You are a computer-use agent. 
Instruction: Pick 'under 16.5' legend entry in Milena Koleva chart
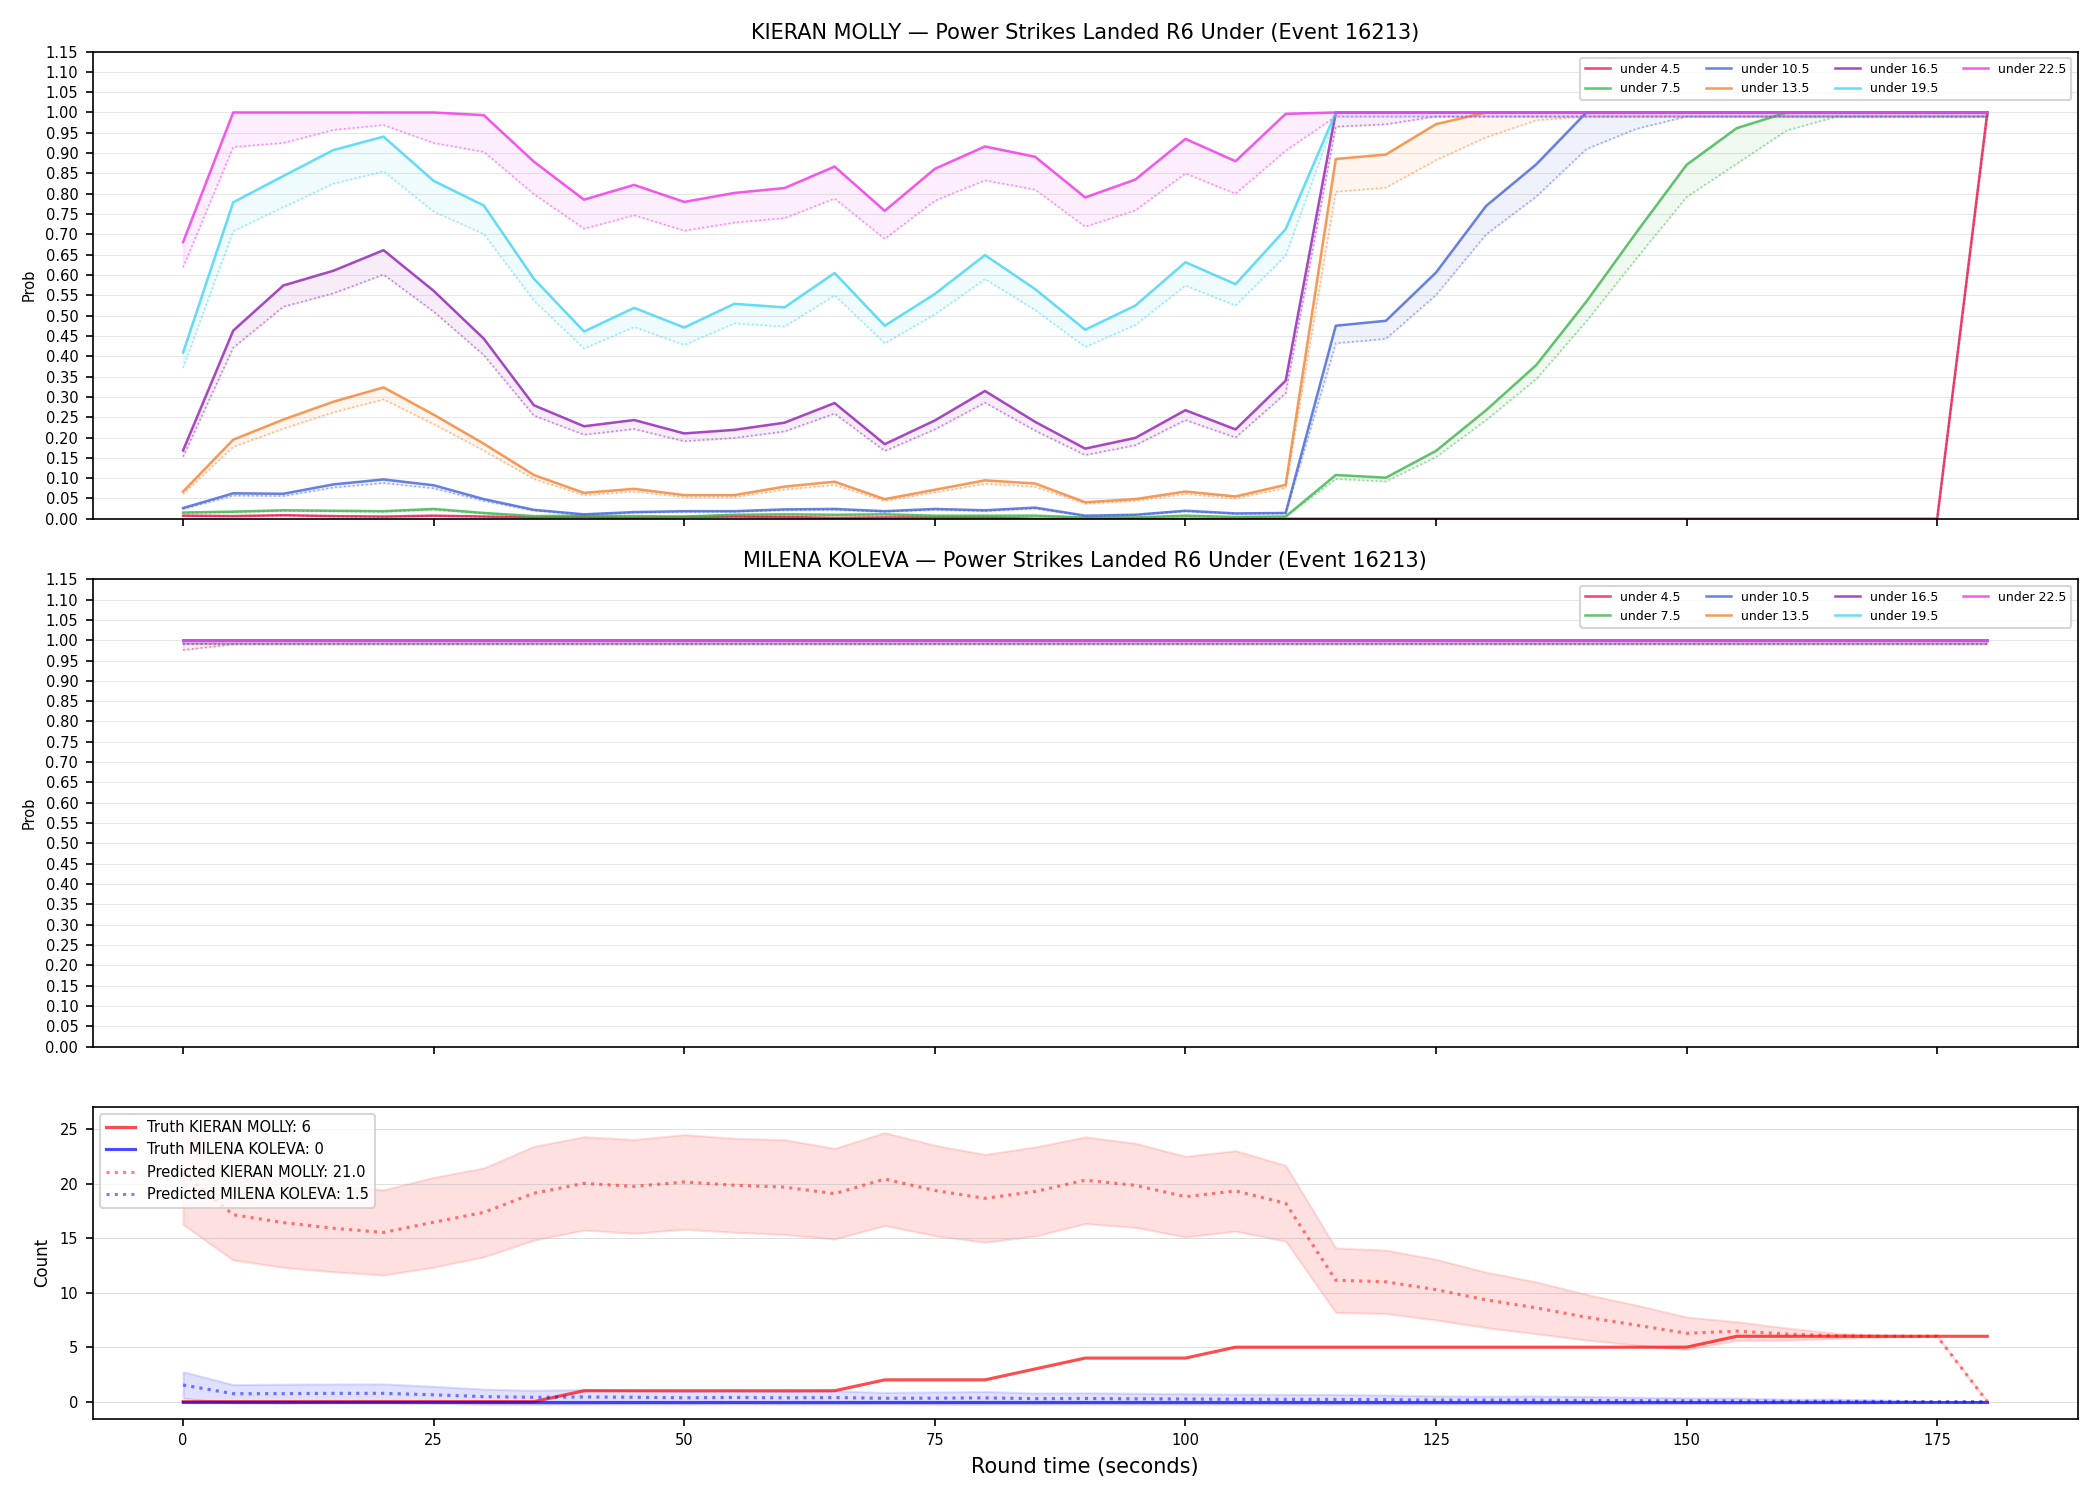(1887, 597)
